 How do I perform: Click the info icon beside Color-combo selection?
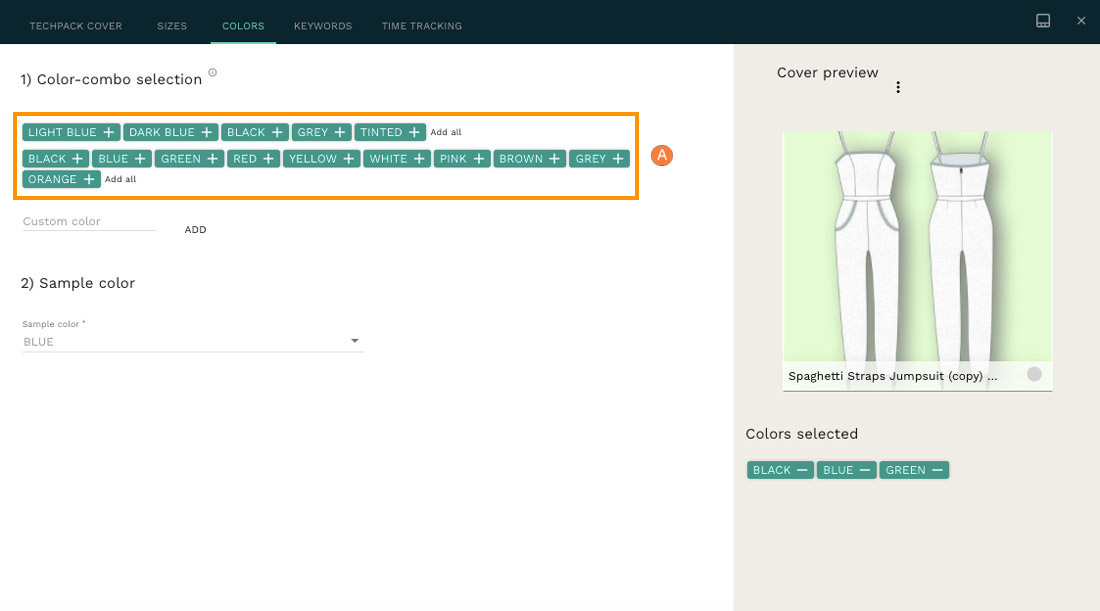click(x=211, y=72)
